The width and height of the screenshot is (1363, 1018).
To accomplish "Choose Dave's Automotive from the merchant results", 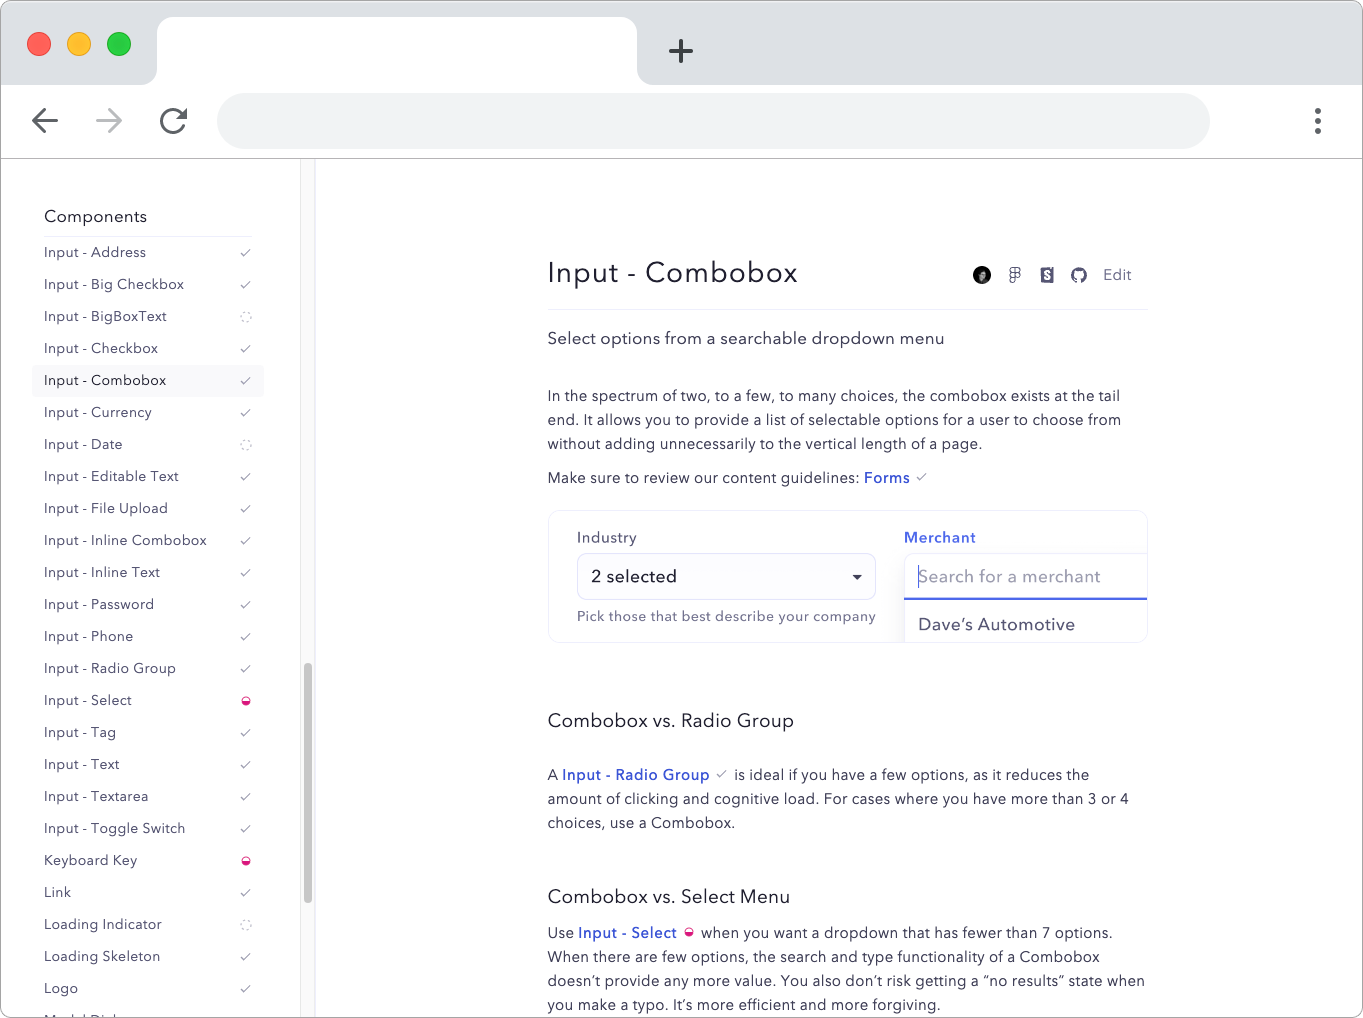I will point(996,623).
